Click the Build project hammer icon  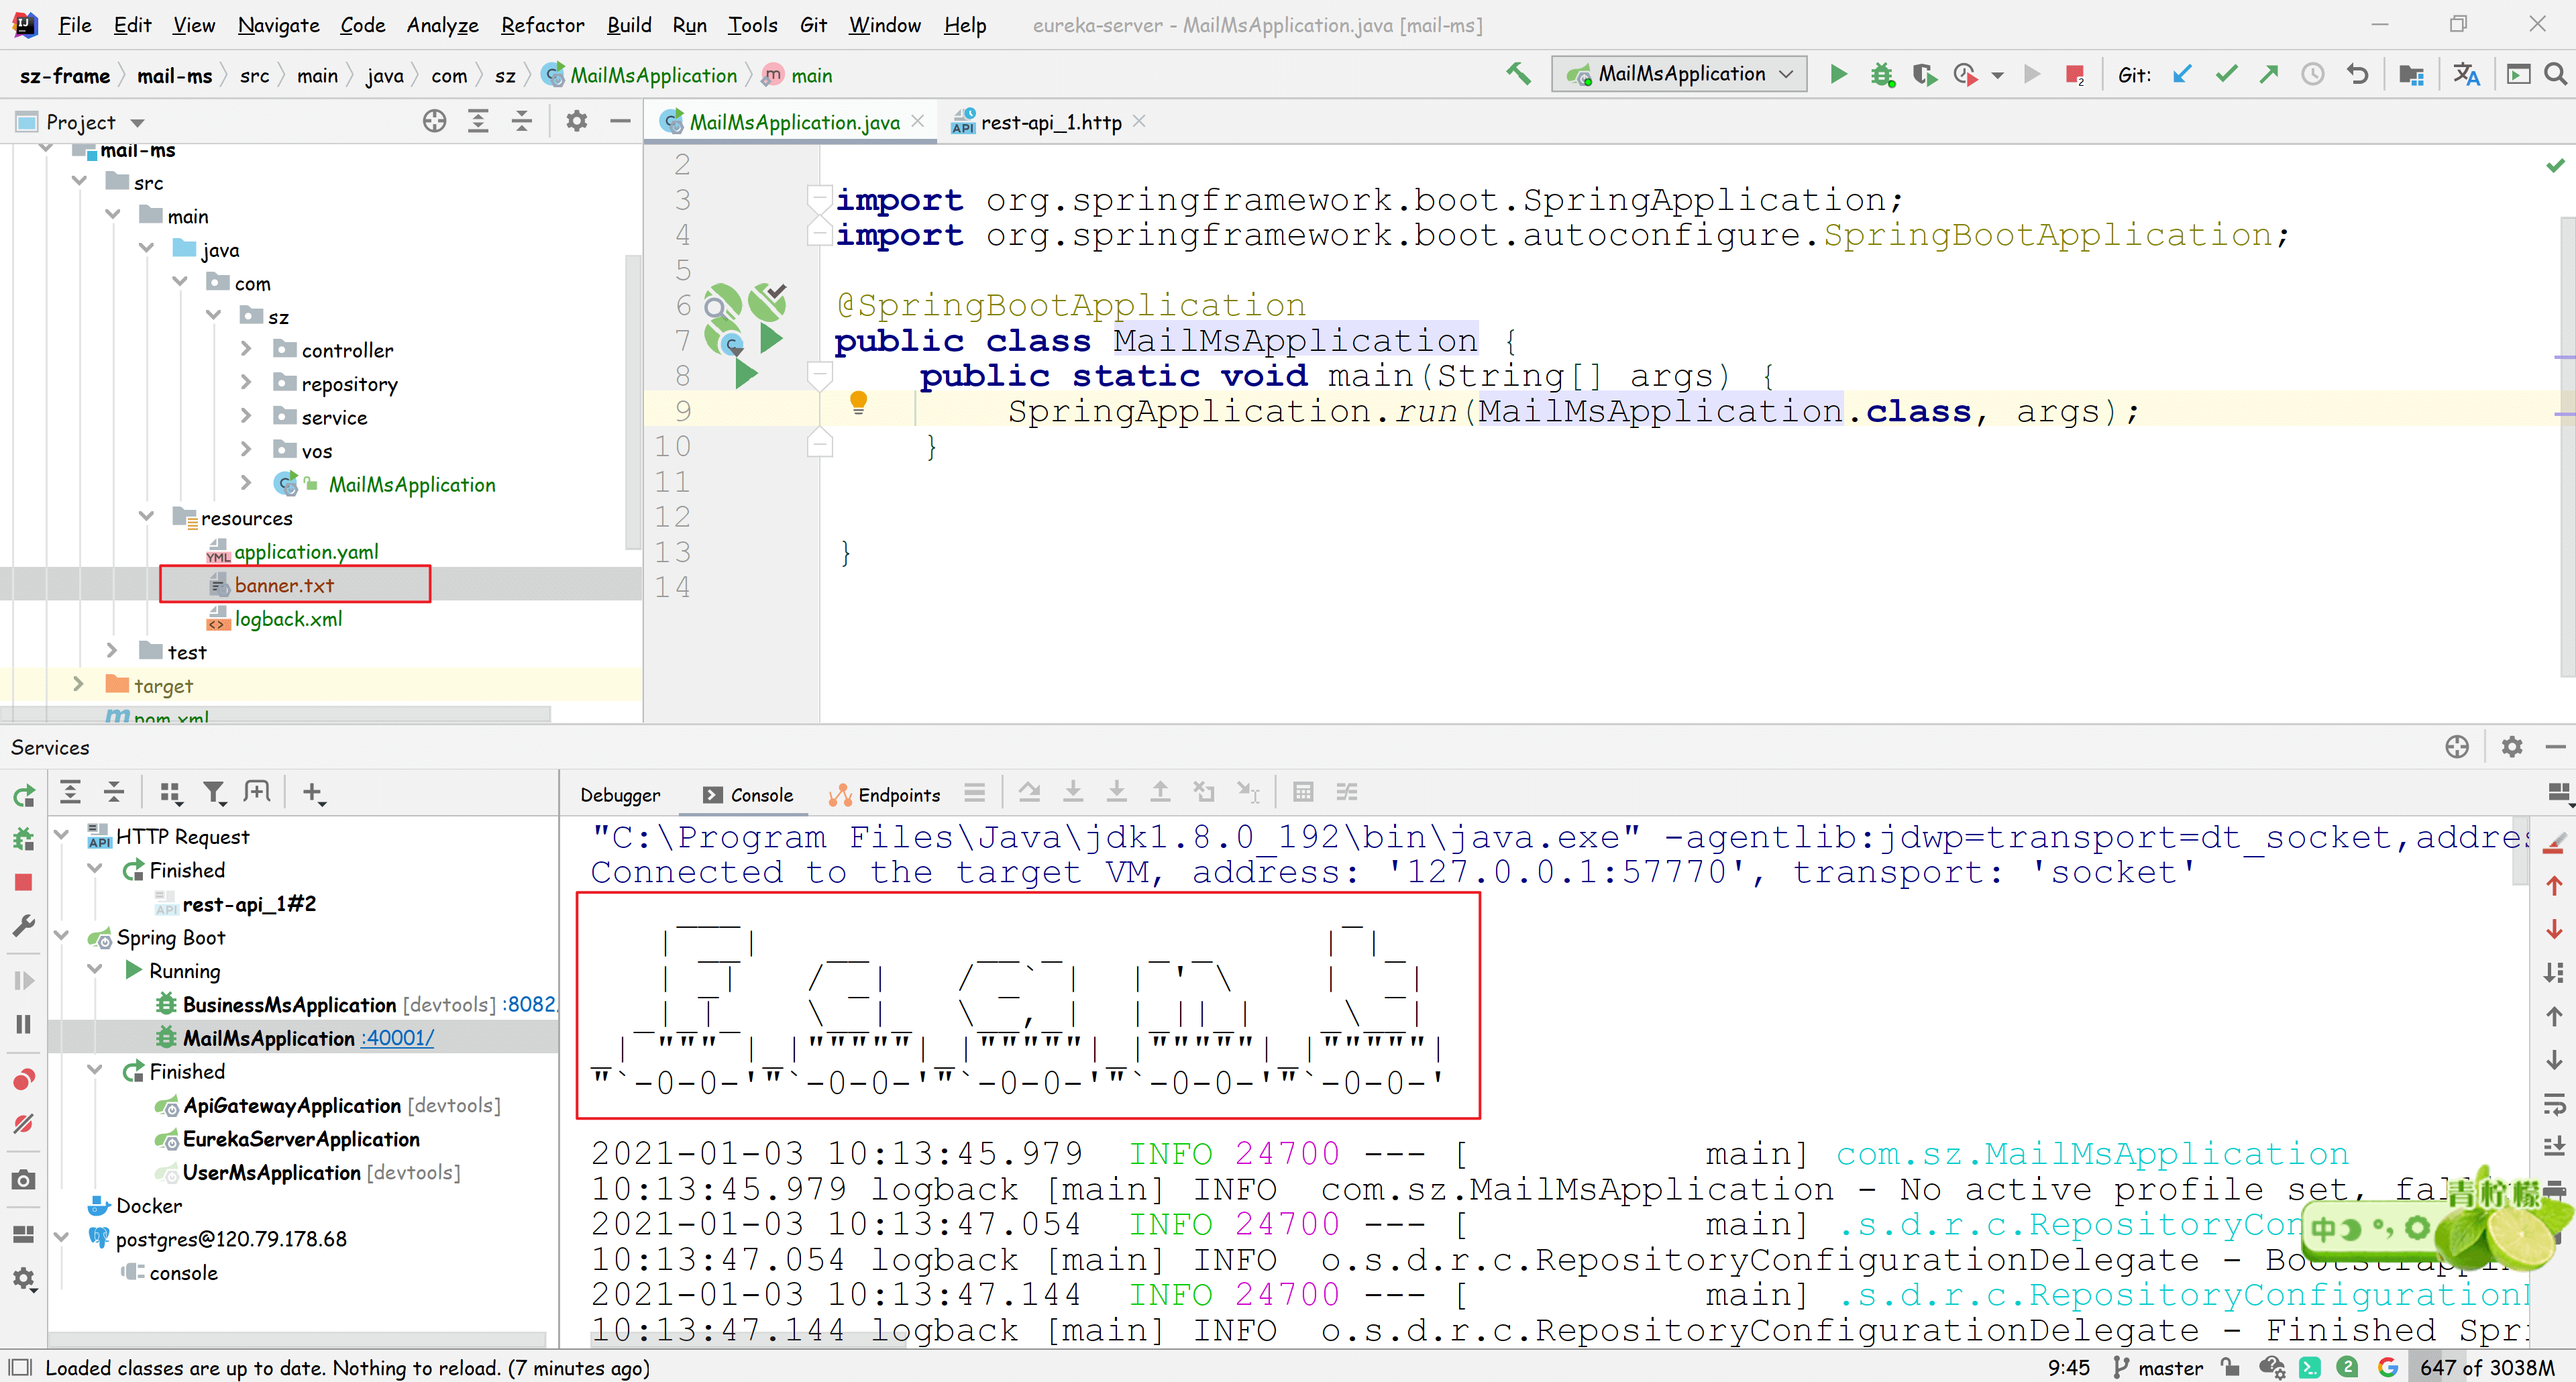[1518, 73]
